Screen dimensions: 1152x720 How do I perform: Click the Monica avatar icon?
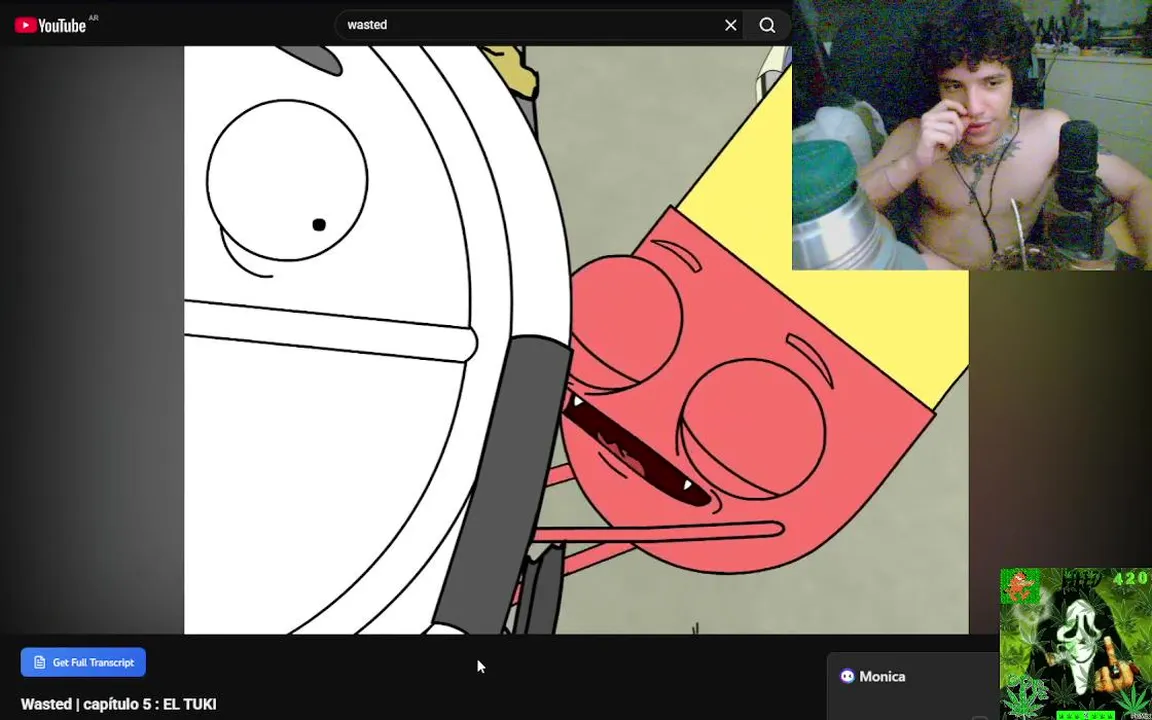click(847, 677)
